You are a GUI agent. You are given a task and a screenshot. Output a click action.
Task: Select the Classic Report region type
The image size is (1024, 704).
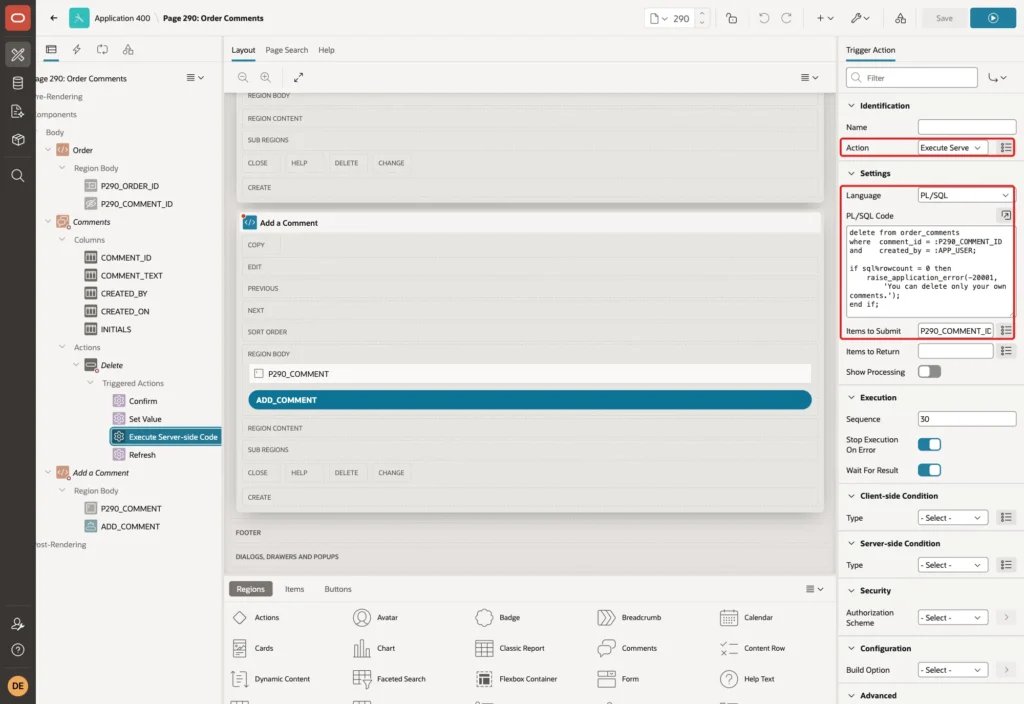pyautogui.click(x=509, y=648)
